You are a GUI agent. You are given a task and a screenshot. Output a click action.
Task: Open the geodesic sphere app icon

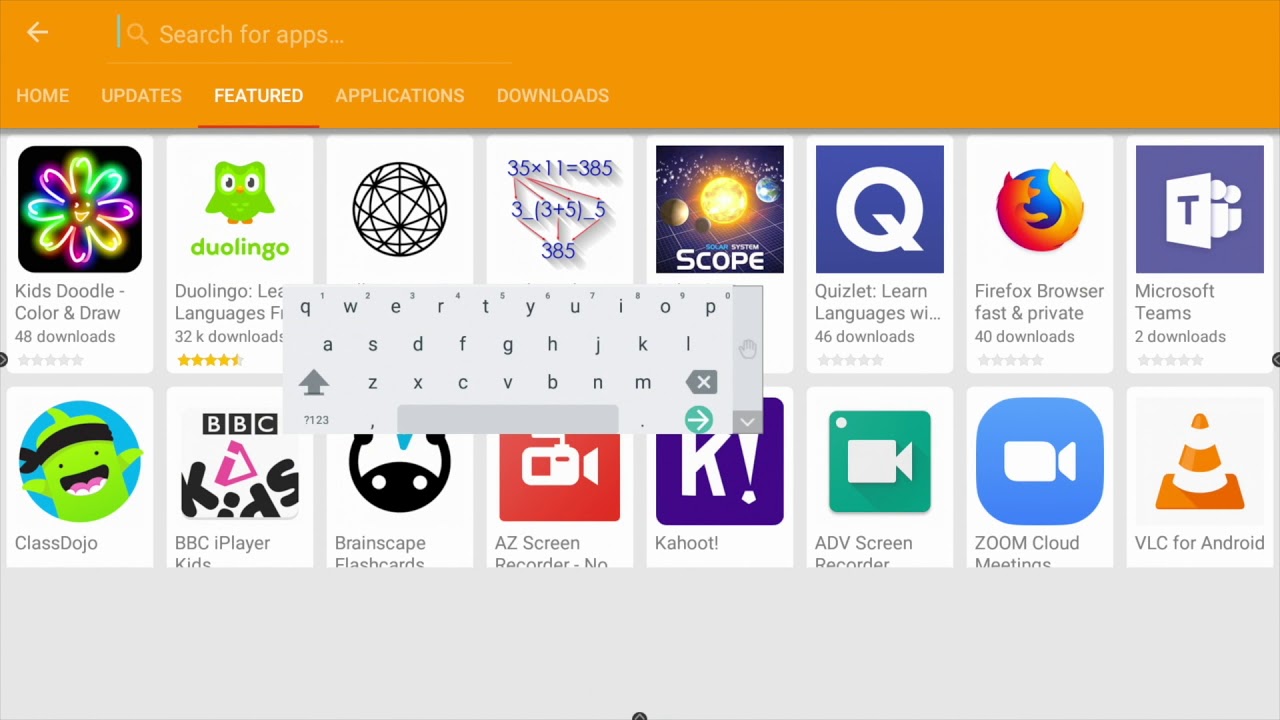tap(400, 209)
